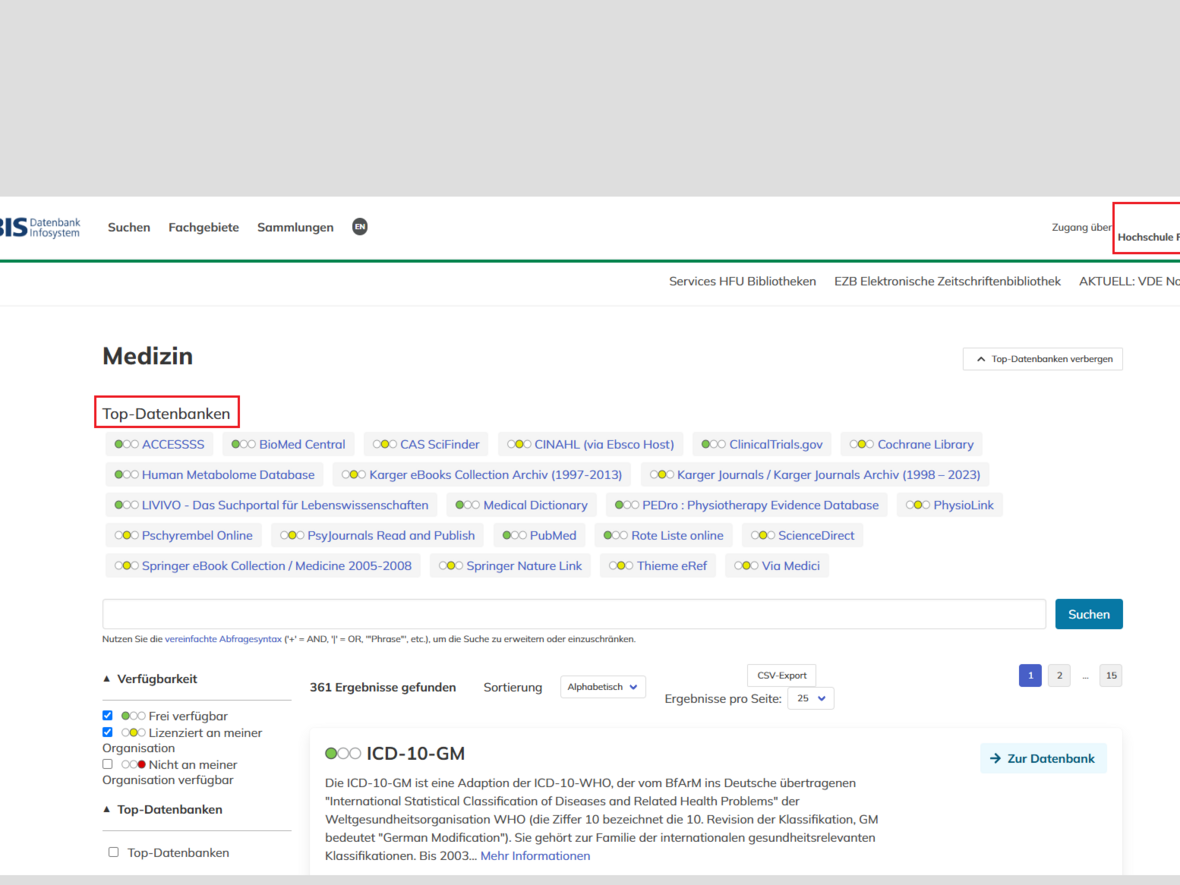Click traffic light icon next to PubMed

[515, 536]
